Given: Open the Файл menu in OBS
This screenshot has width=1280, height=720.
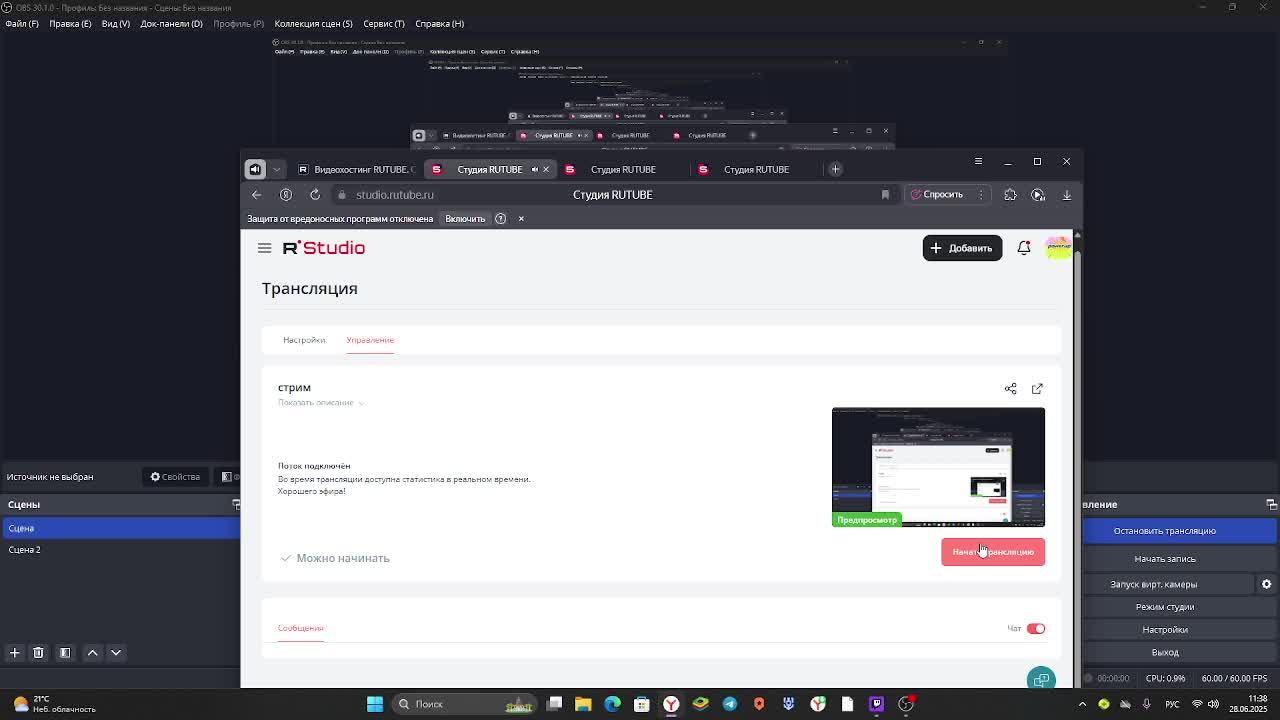Looking at the screenshot, I should (22, 24).
